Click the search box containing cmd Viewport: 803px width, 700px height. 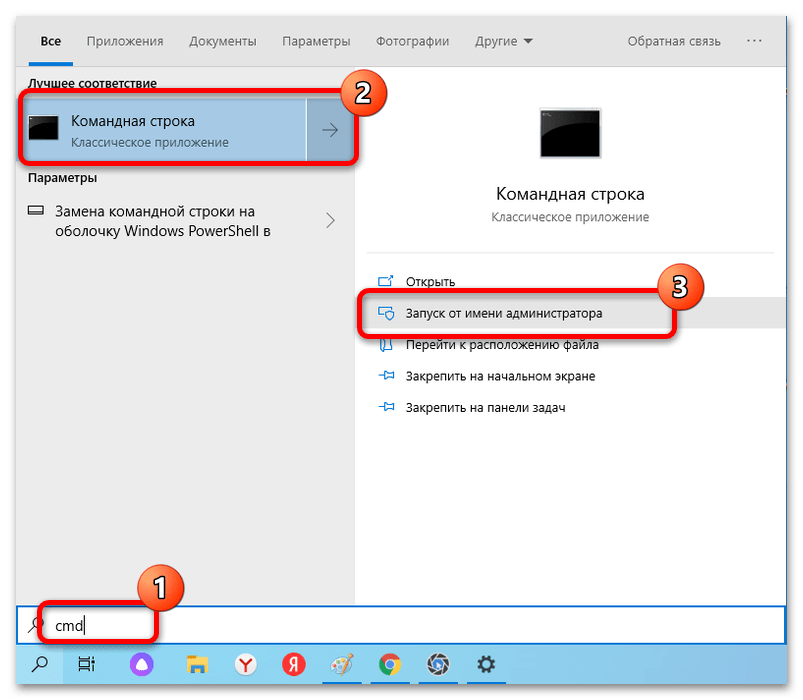coord(402,625)
